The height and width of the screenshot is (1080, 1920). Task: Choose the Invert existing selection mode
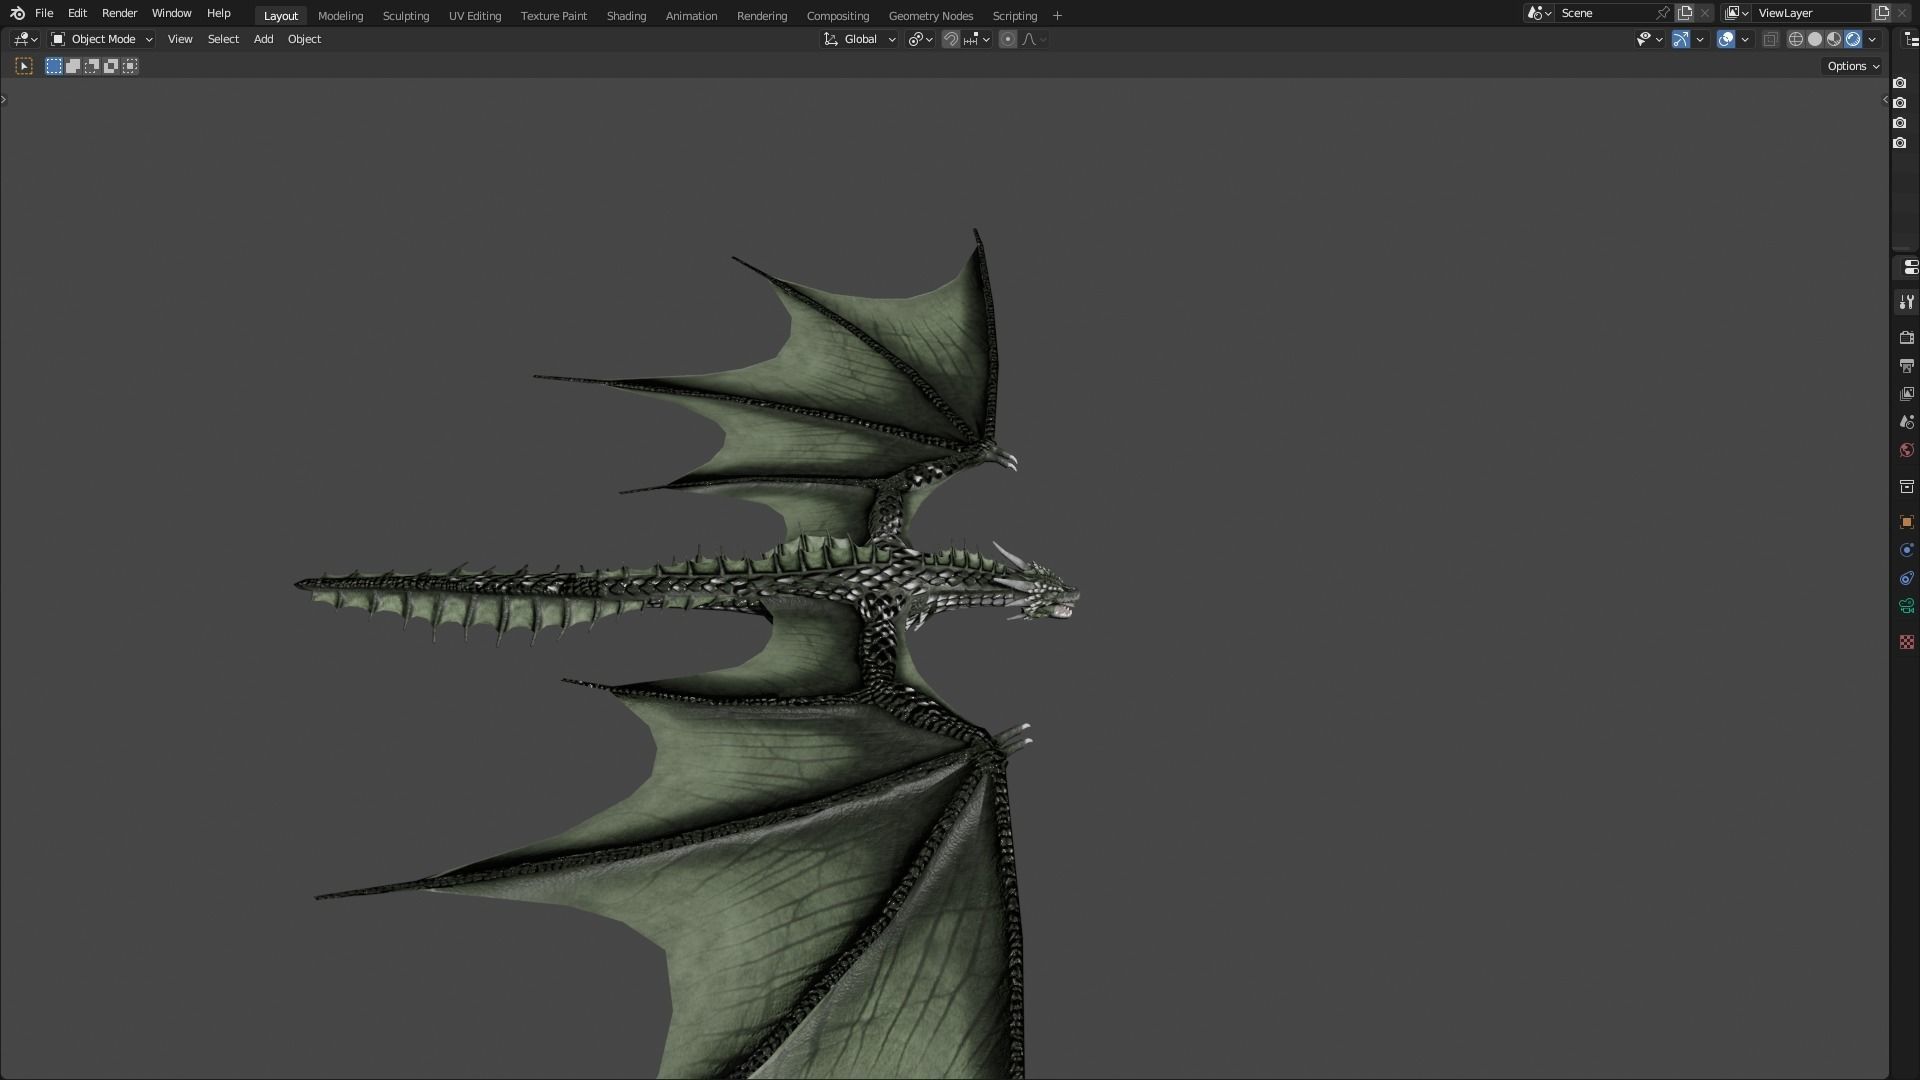111,66
